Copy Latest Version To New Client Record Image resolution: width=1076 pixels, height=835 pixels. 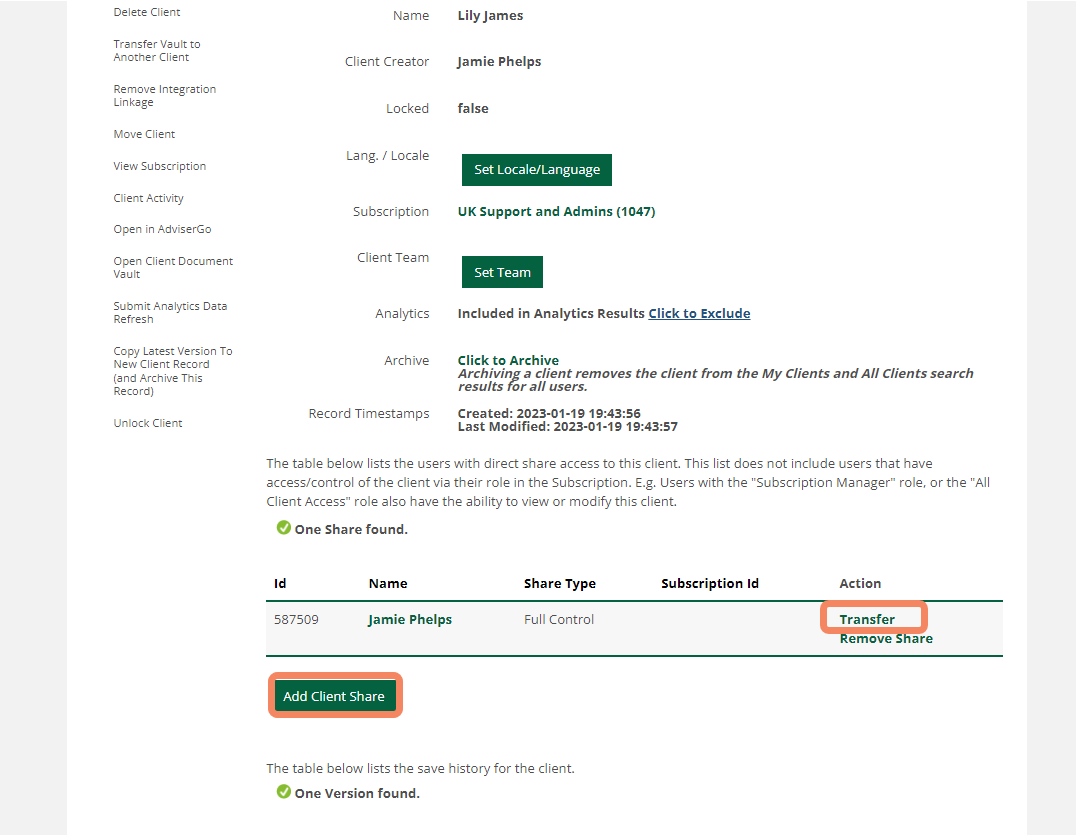pos(173,371)
